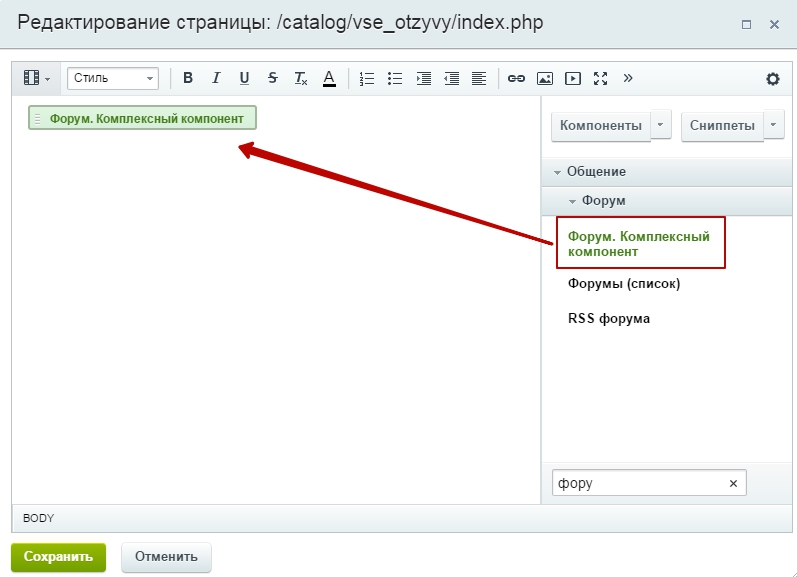Click the insert video icon

pyautogui.click(x=572, y=78)
